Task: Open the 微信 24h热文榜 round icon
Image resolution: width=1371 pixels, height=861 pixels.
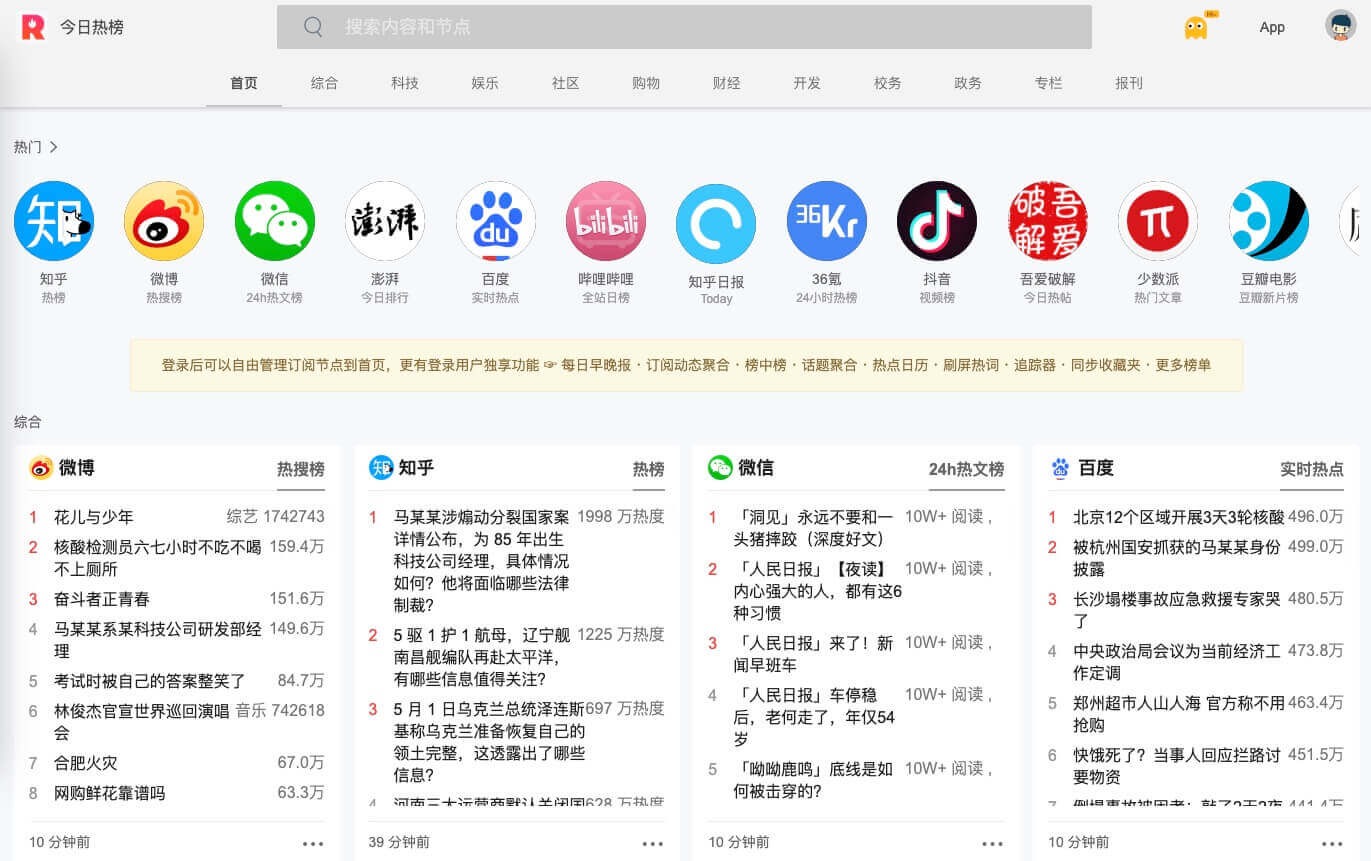Action: [275, 221]
